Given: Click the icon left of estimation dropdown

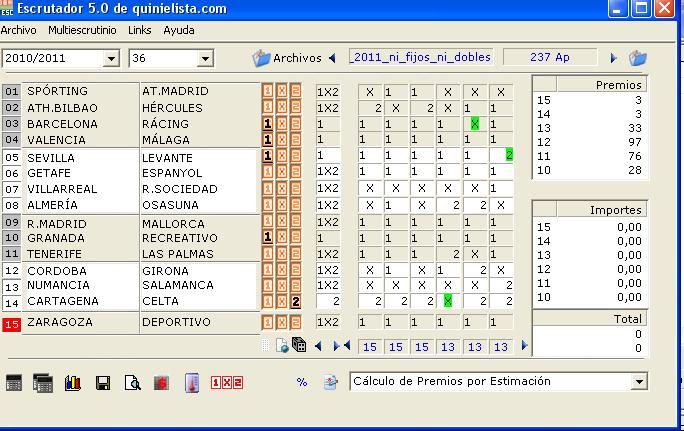Looking at the screenshot, I should pos(331,382).
